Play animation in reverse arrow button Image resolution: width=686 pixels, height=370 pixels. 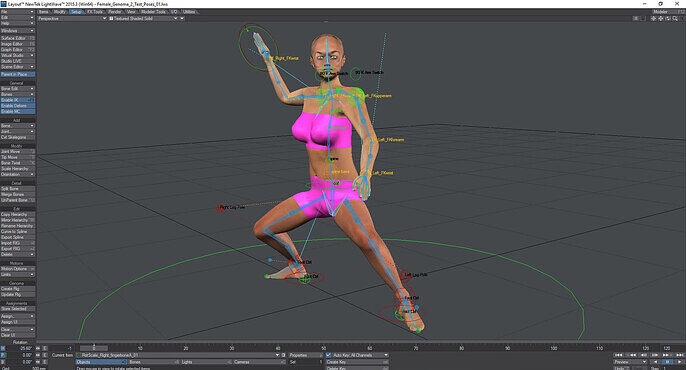point(655,362)
